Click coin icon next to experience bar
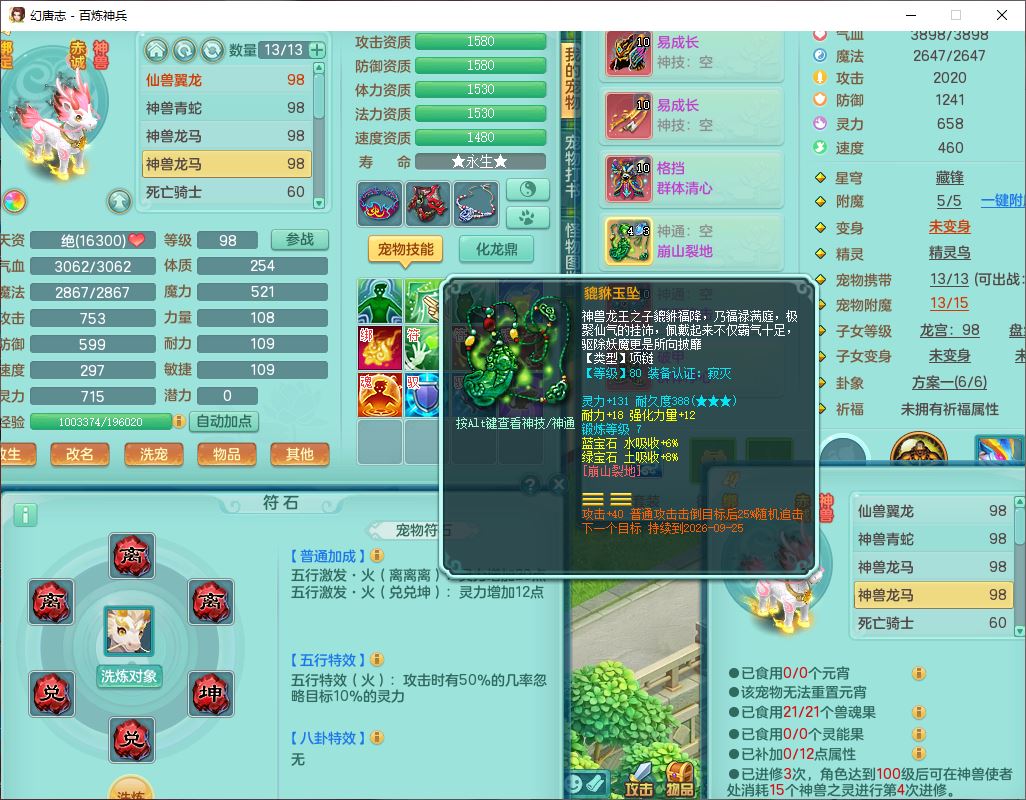The image size is (1026, 800). pyautogui.click(x=179, y=421)
